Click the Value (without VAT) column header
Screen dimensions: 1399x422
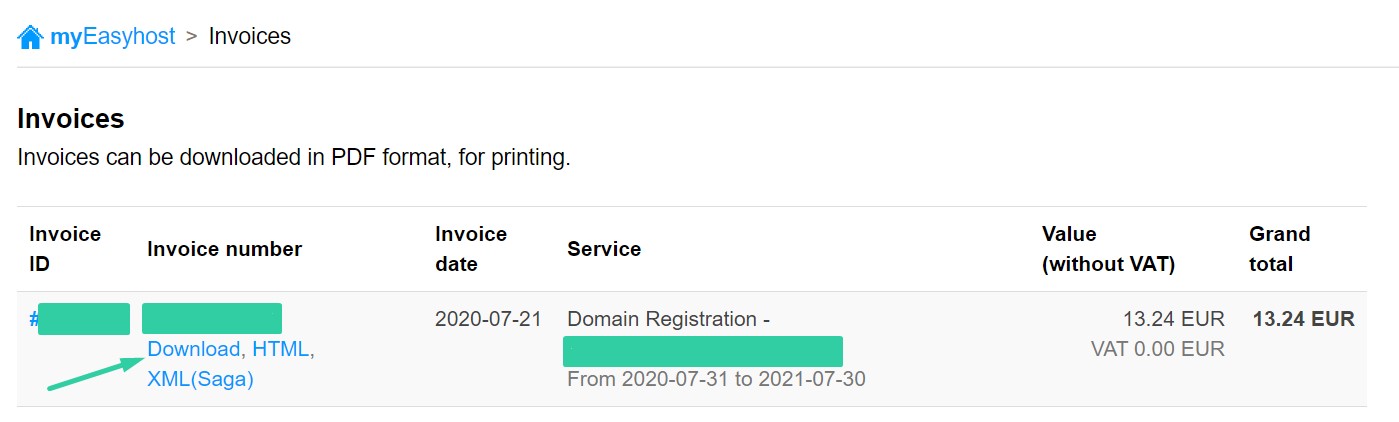pyautogui.click(x=1108, y=249)
